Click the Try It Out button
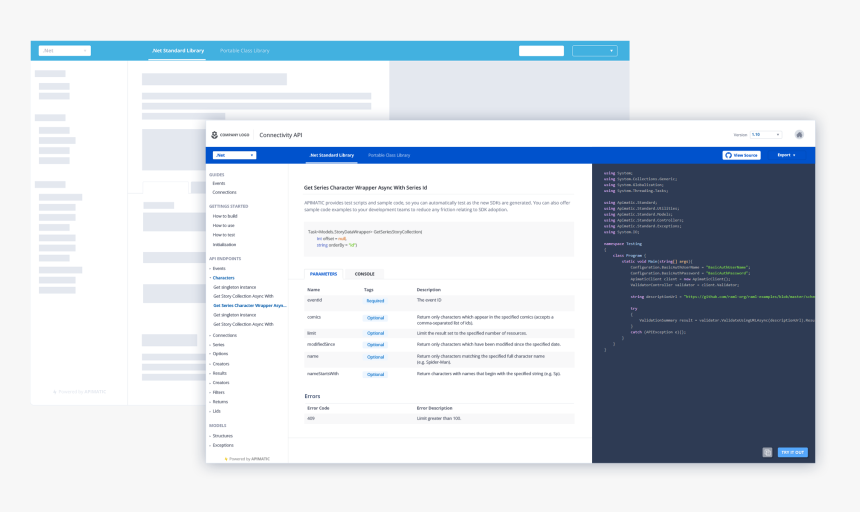 [793, 452]
